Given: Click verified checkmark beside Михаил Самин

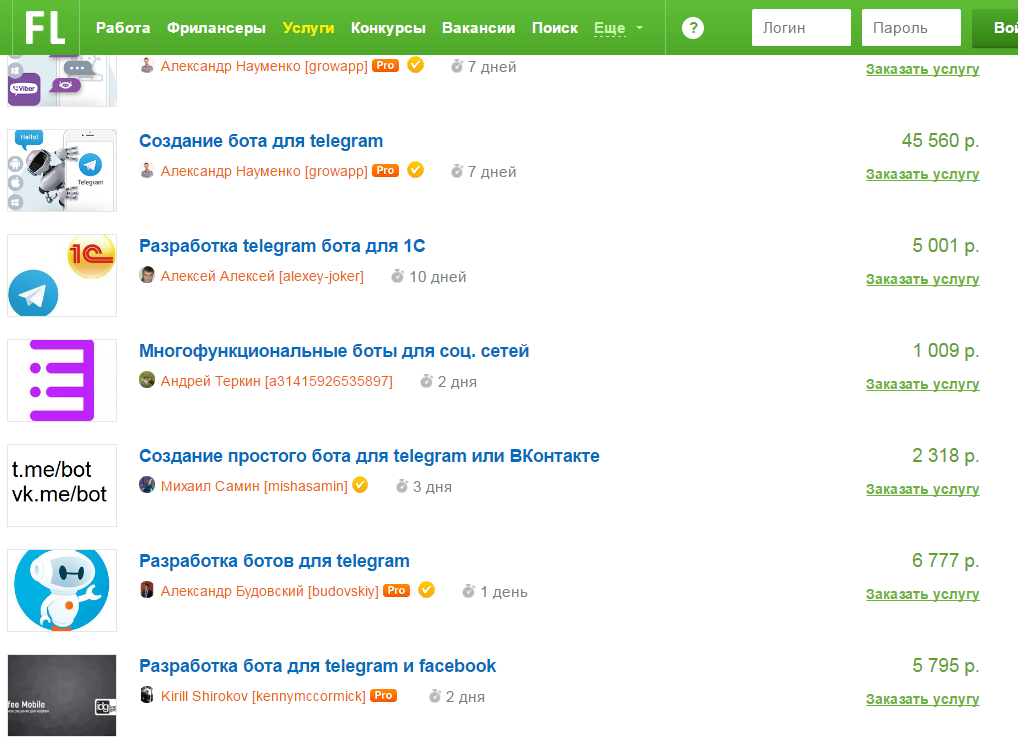Looking at the screenshot, I should [360, 485].
